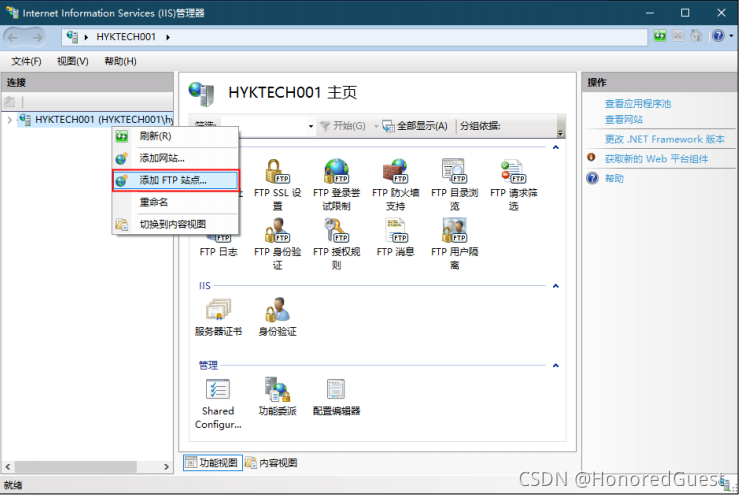
Task: Open the help icon dropdown arrow
Action: (732, 36)
